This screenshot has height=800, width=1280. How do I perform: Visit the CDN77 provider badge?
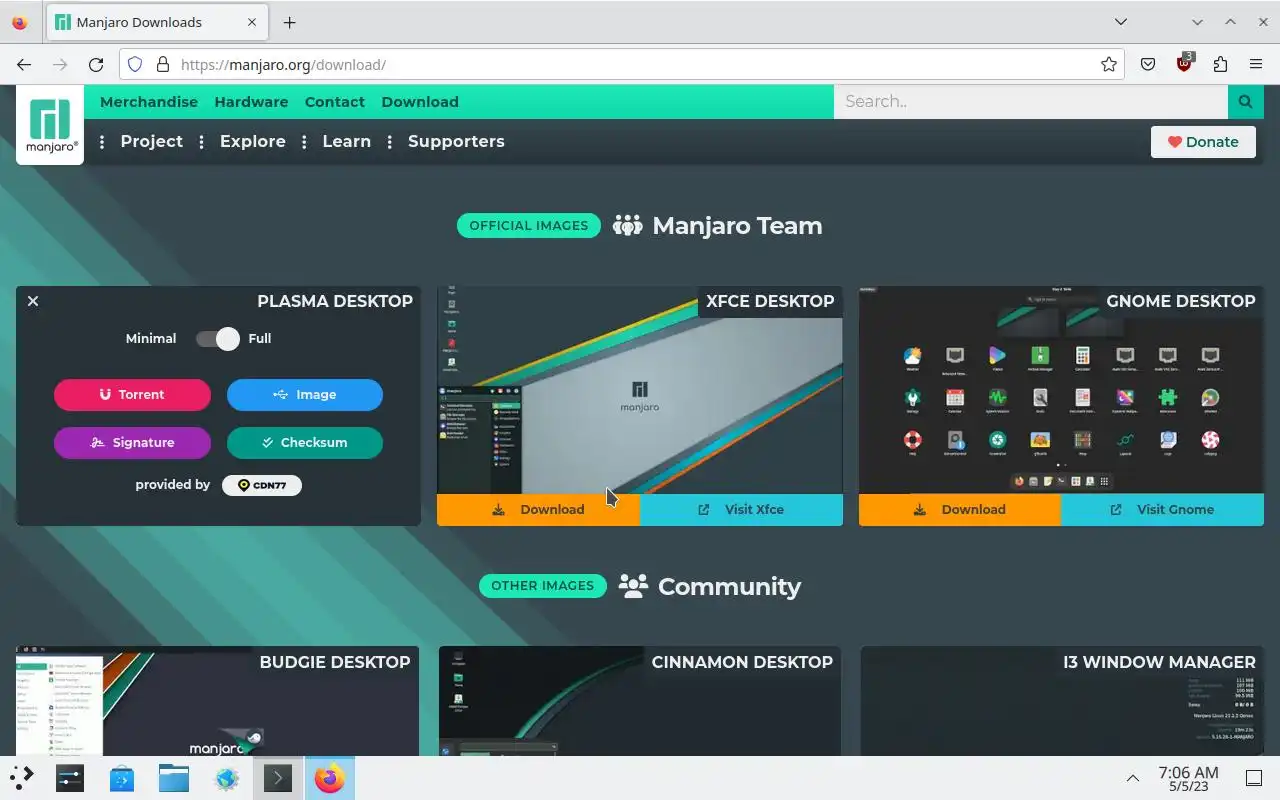(x=262, y=485)
